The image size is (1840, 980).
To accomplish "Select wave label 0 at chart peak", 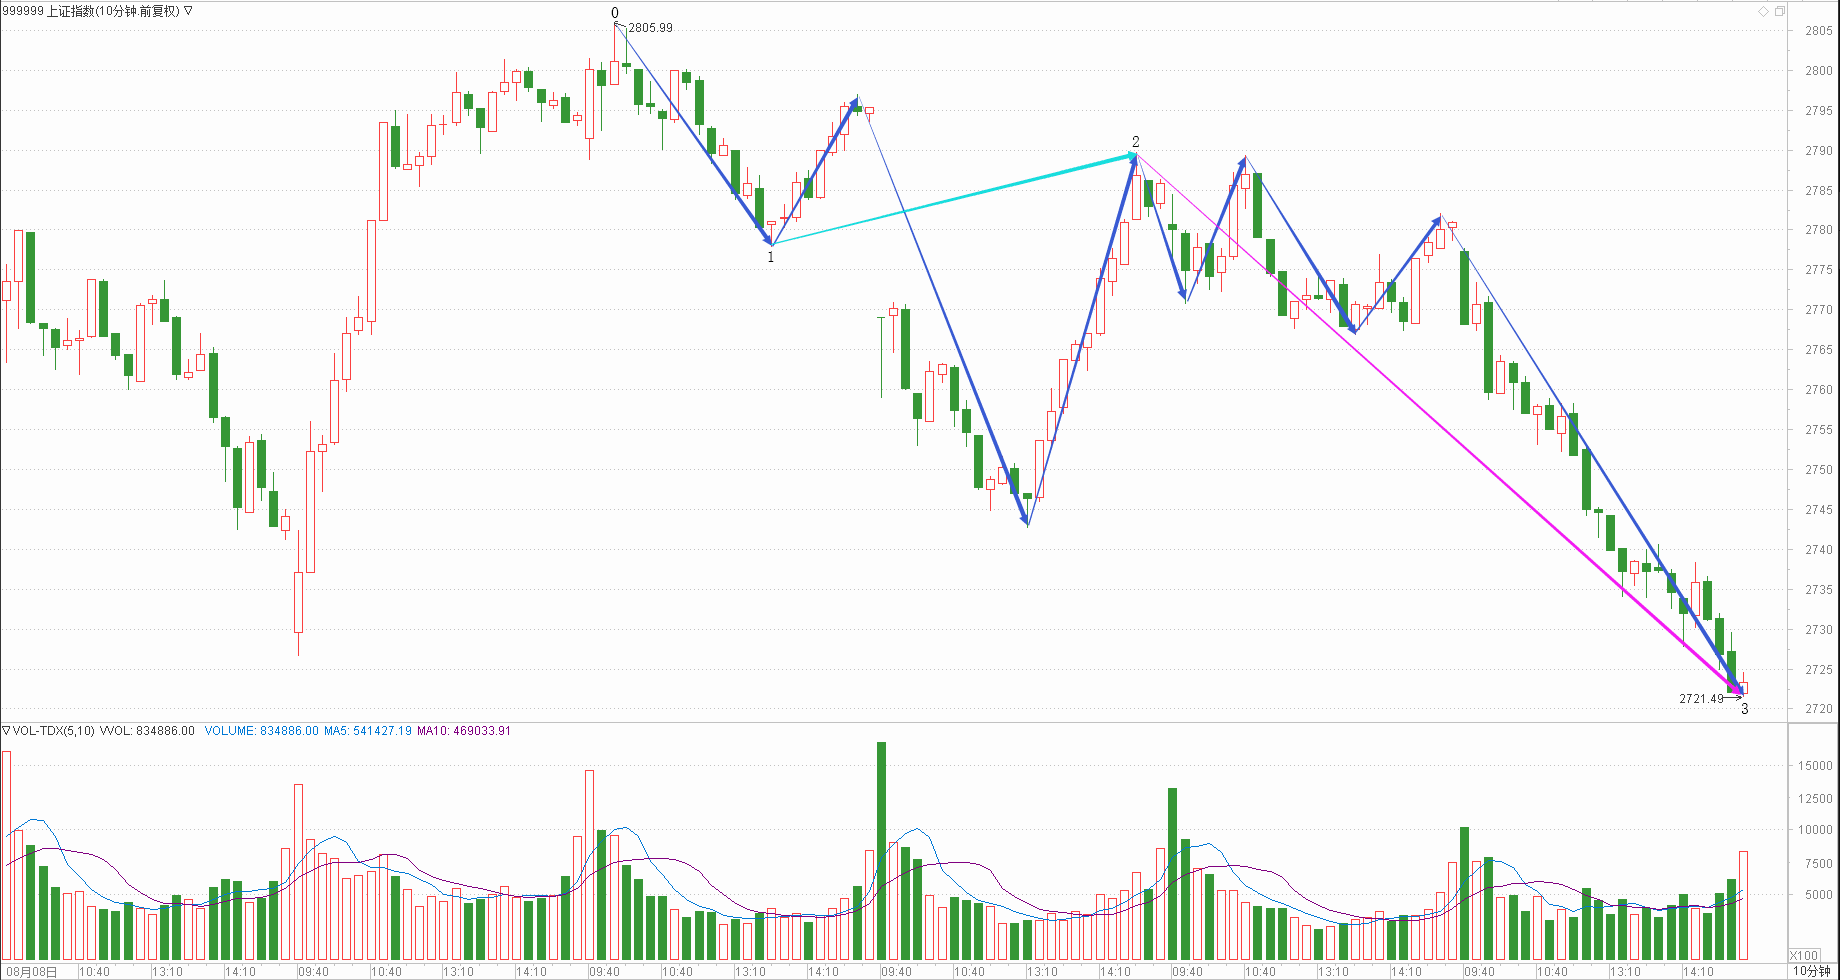I will 615,13.
